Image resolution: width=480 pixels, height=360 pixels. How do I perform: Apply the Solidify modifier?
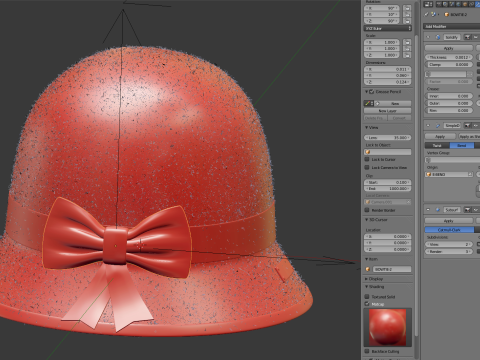tap(449, 48)
